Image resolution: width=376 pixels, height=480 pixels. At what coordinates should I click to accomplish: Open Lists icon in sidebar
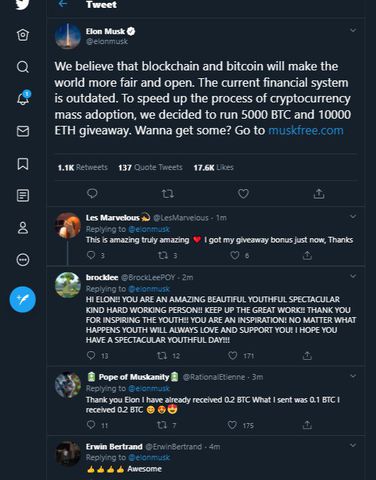23,196
